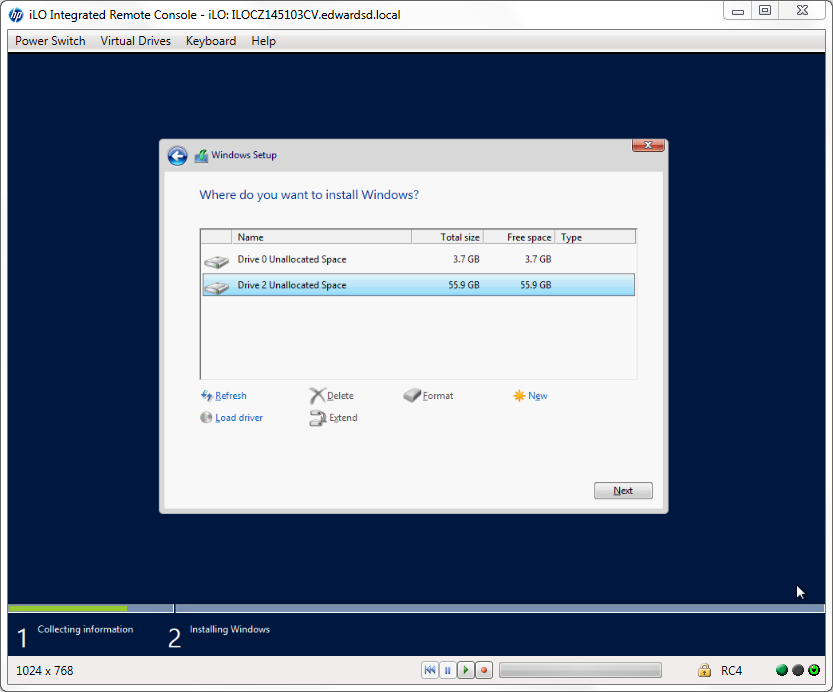
Task: Click the Format partition icon
Action: tap(412, 395)
